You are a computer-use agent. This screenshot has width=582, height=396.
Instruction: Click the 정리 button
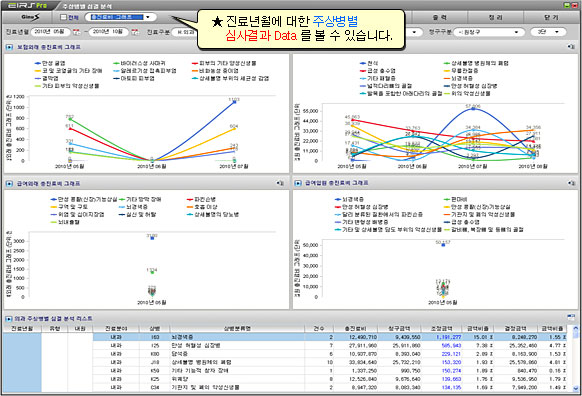(495, 17)
